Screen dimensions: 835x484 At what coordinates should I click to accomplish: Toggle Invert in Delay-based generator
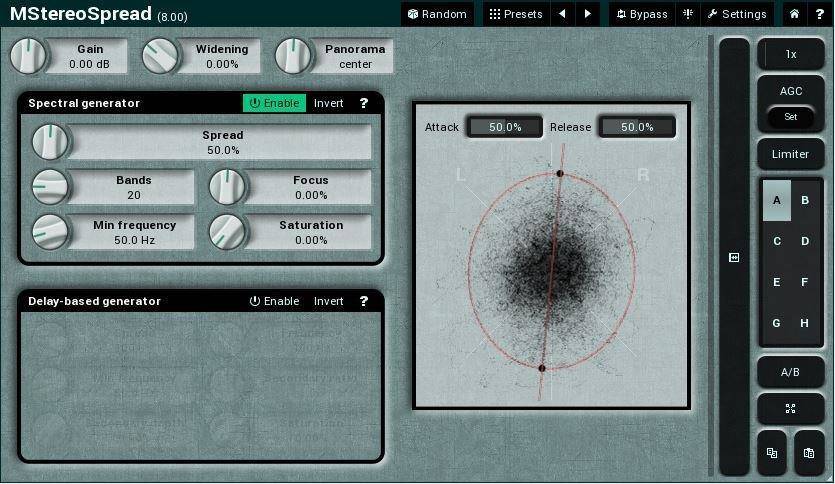329,301
